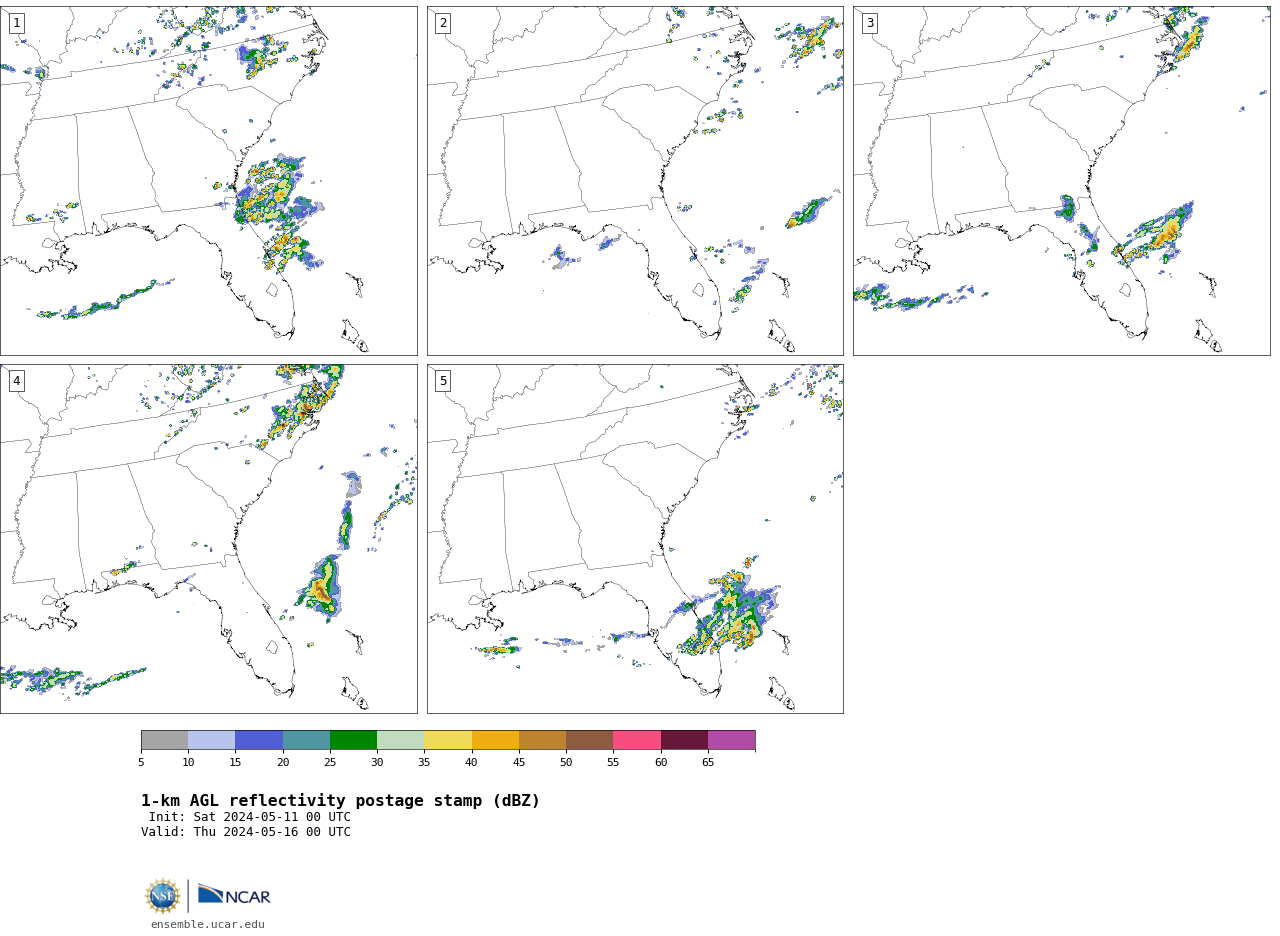
Task: Click the dark green 25-30 dBZ swatch
Action: [353, 740]
